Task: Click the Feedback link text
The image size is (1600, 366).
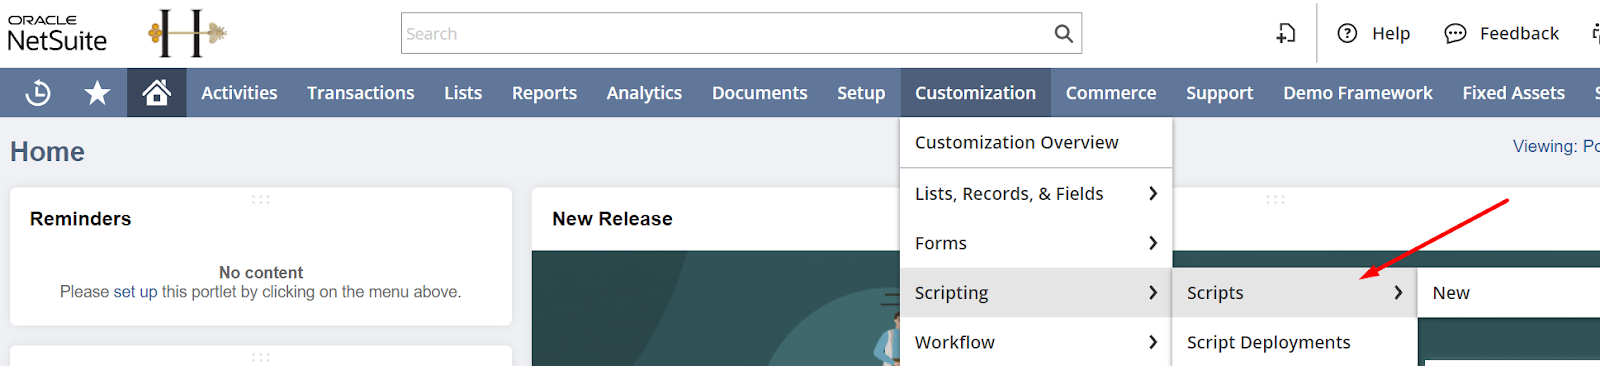Action: click(1519, 34)
